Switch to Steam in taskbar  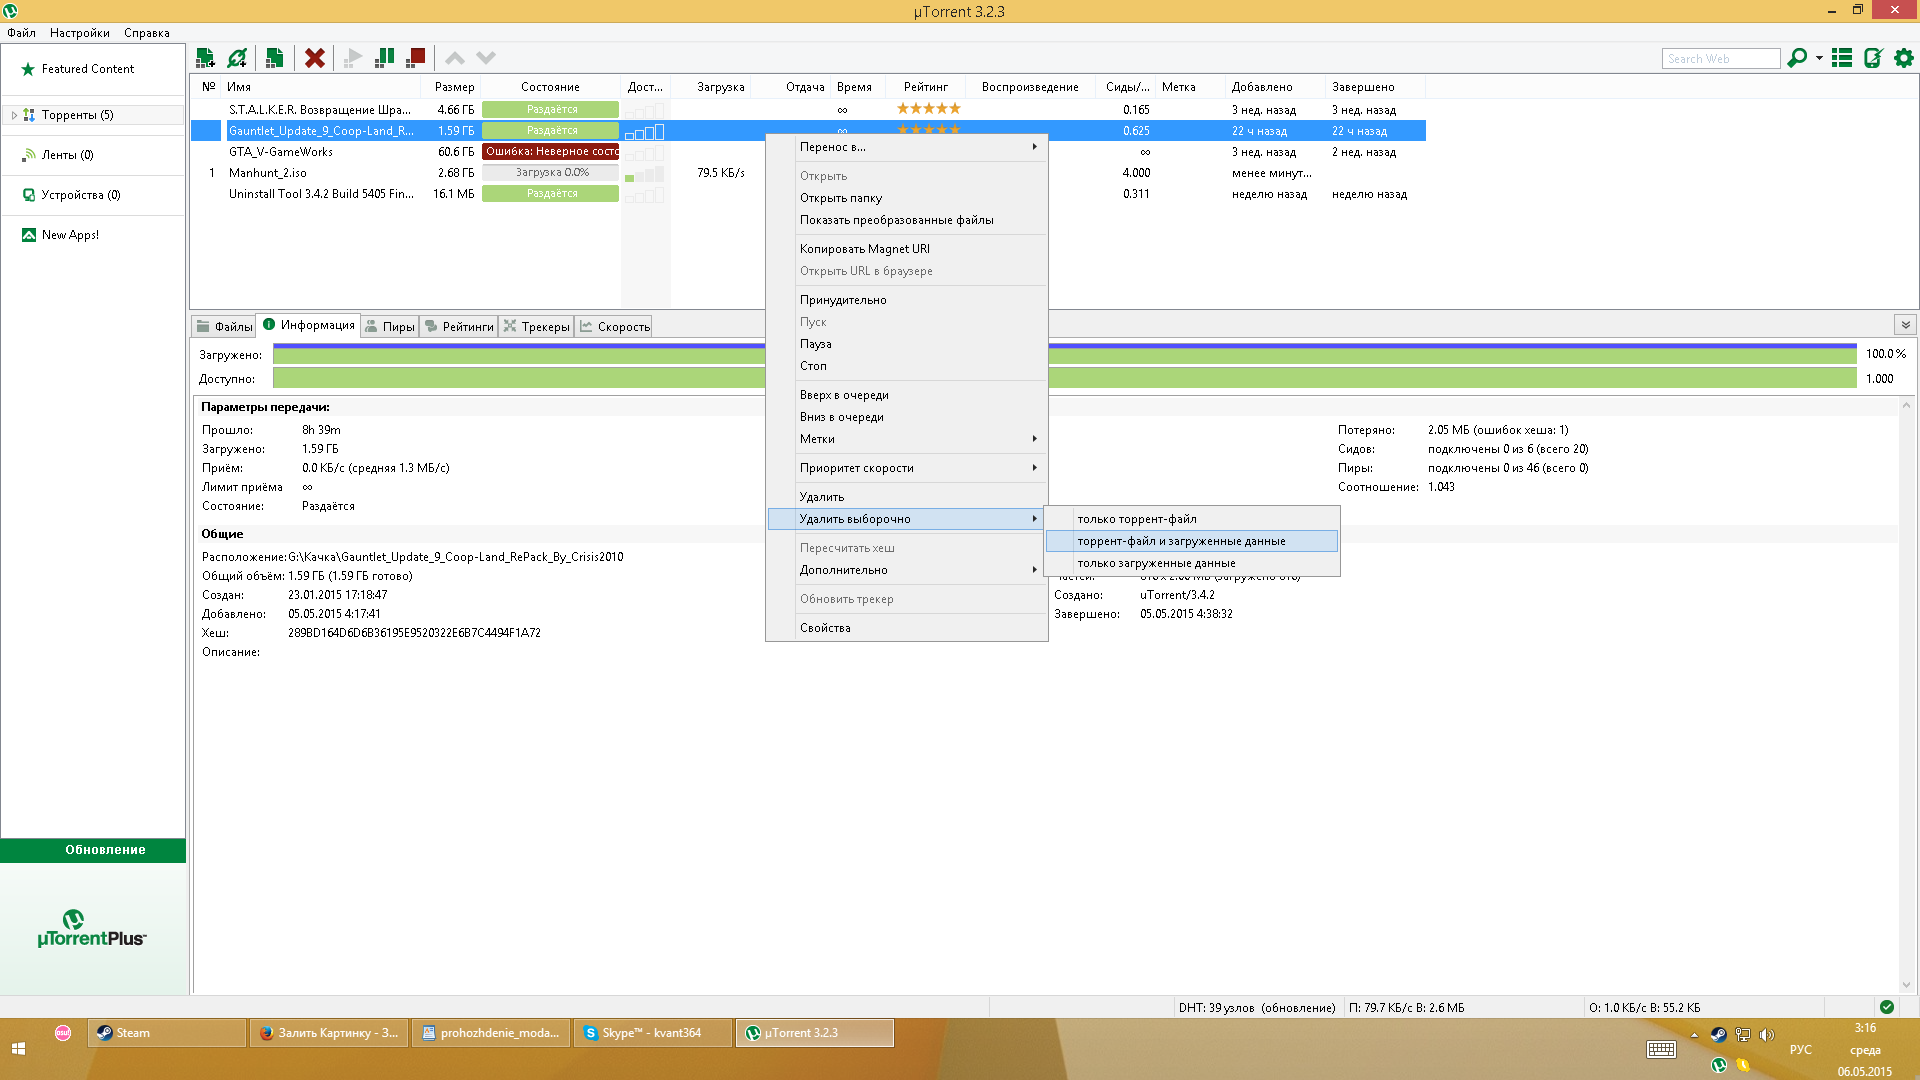point(168,1033)
